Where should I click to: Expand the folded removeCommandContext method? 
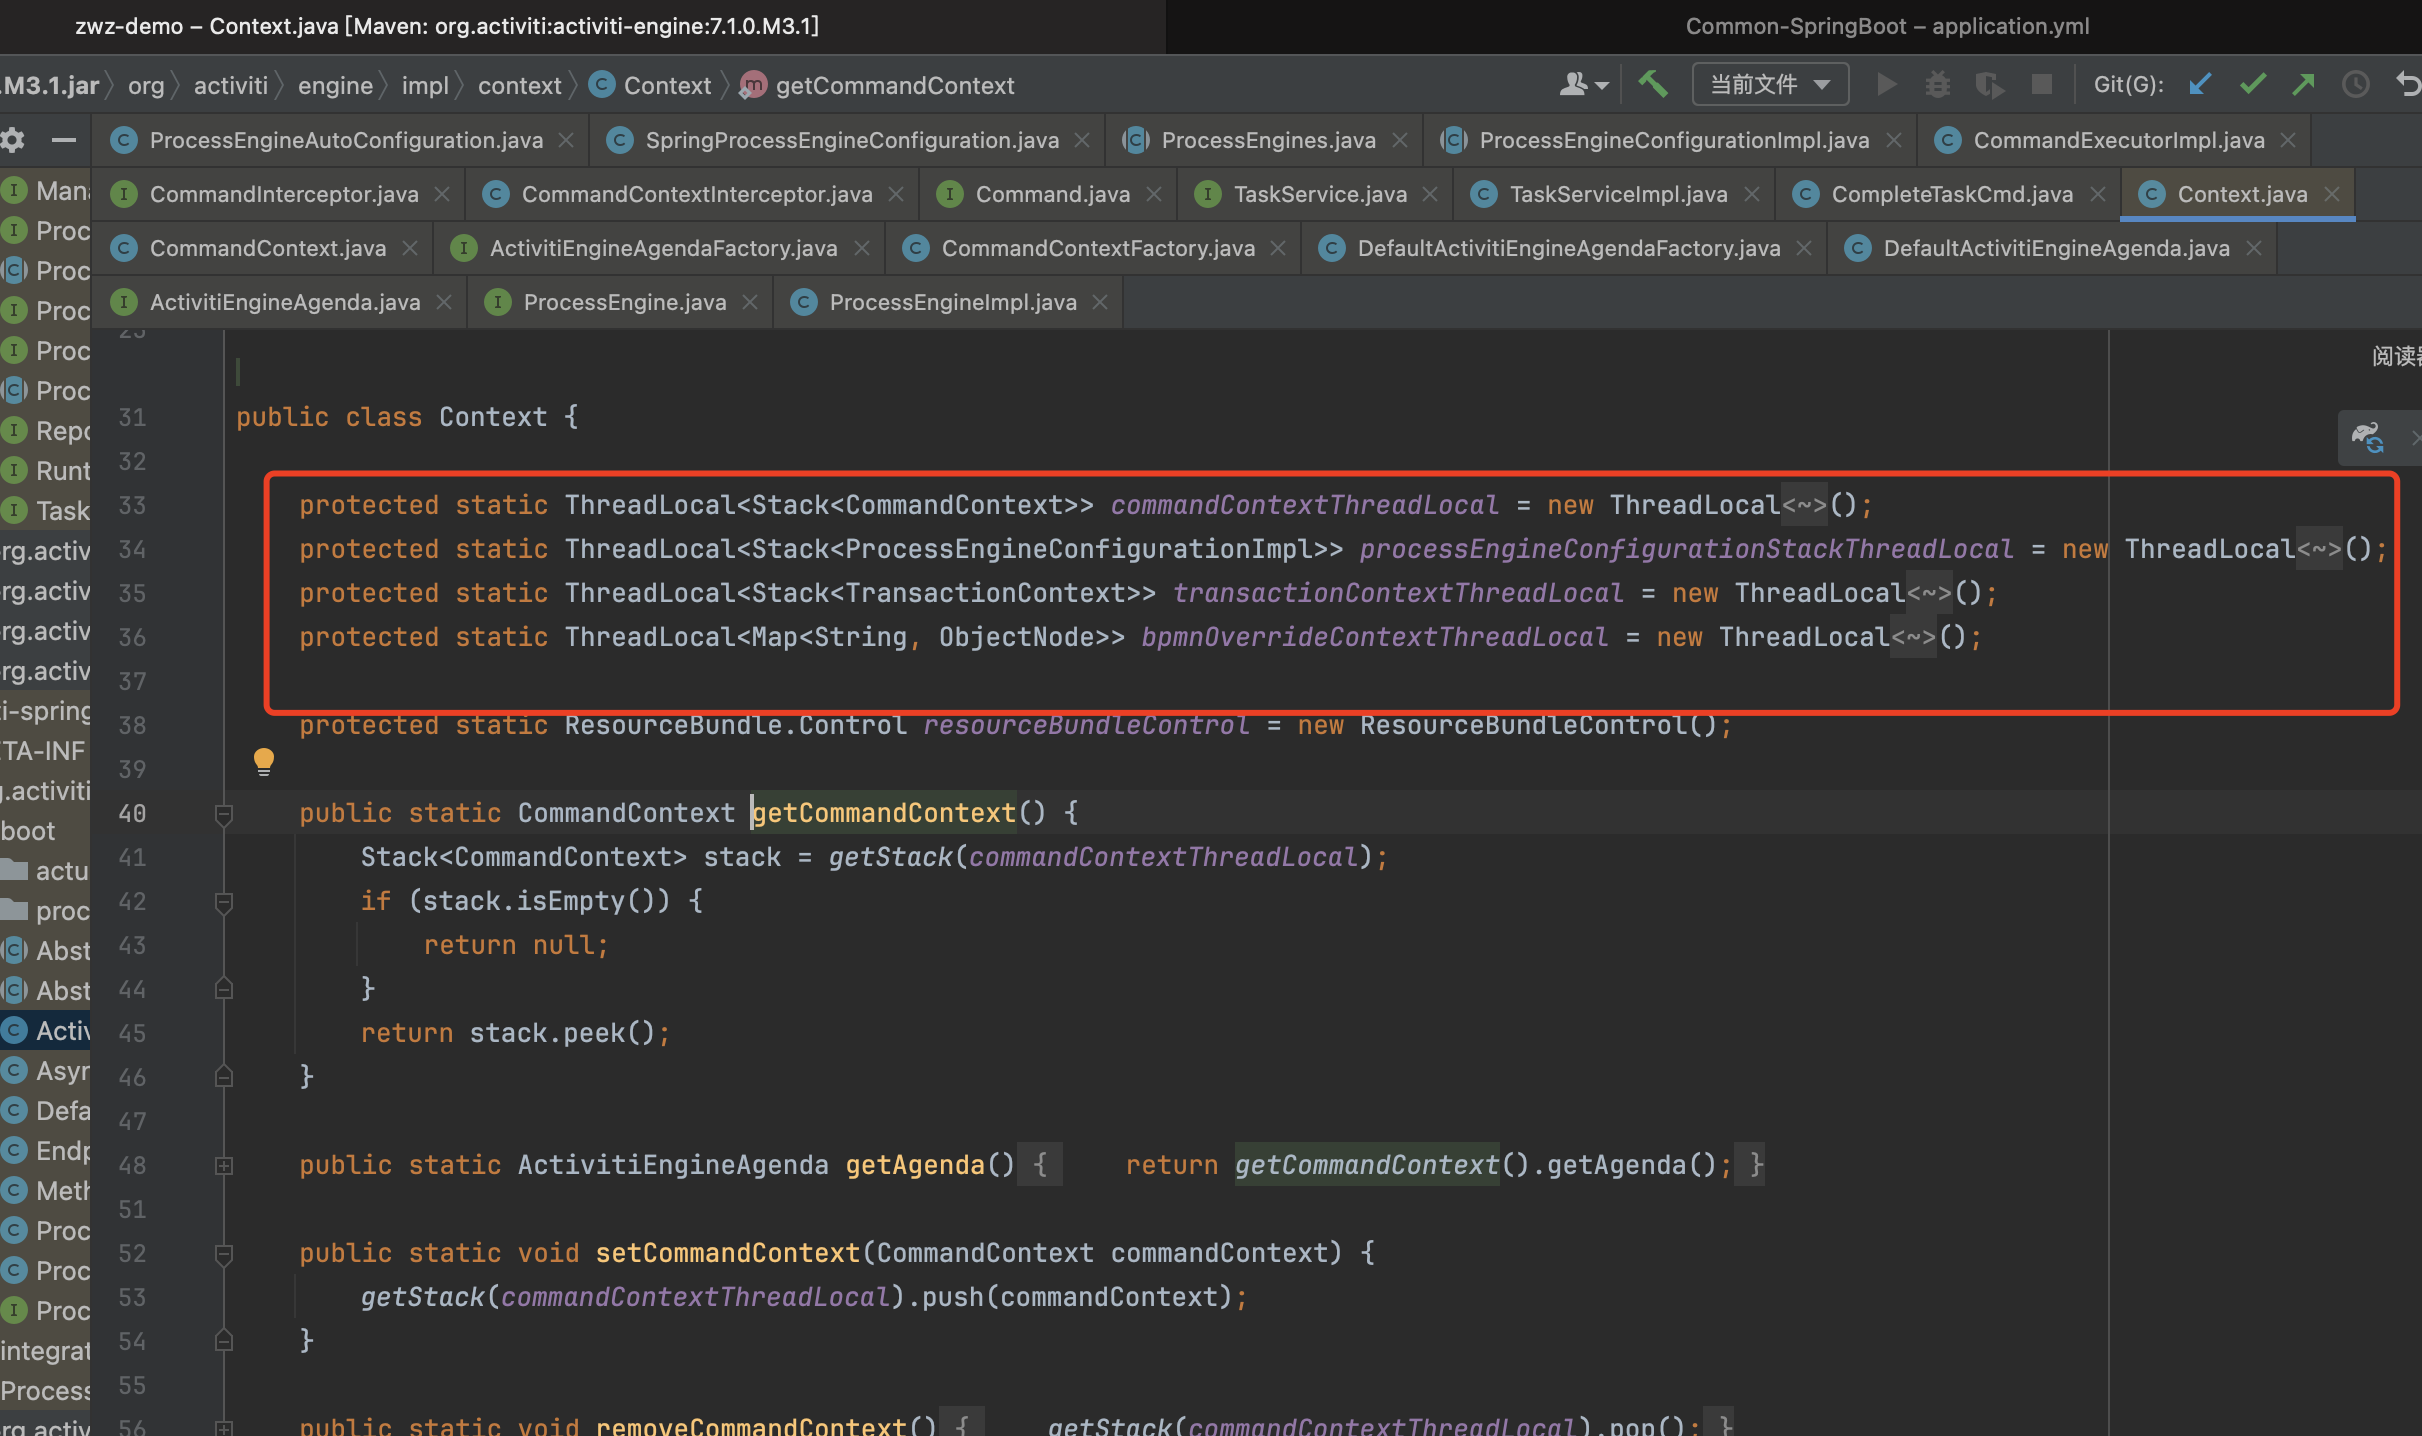click(224, 1427)
